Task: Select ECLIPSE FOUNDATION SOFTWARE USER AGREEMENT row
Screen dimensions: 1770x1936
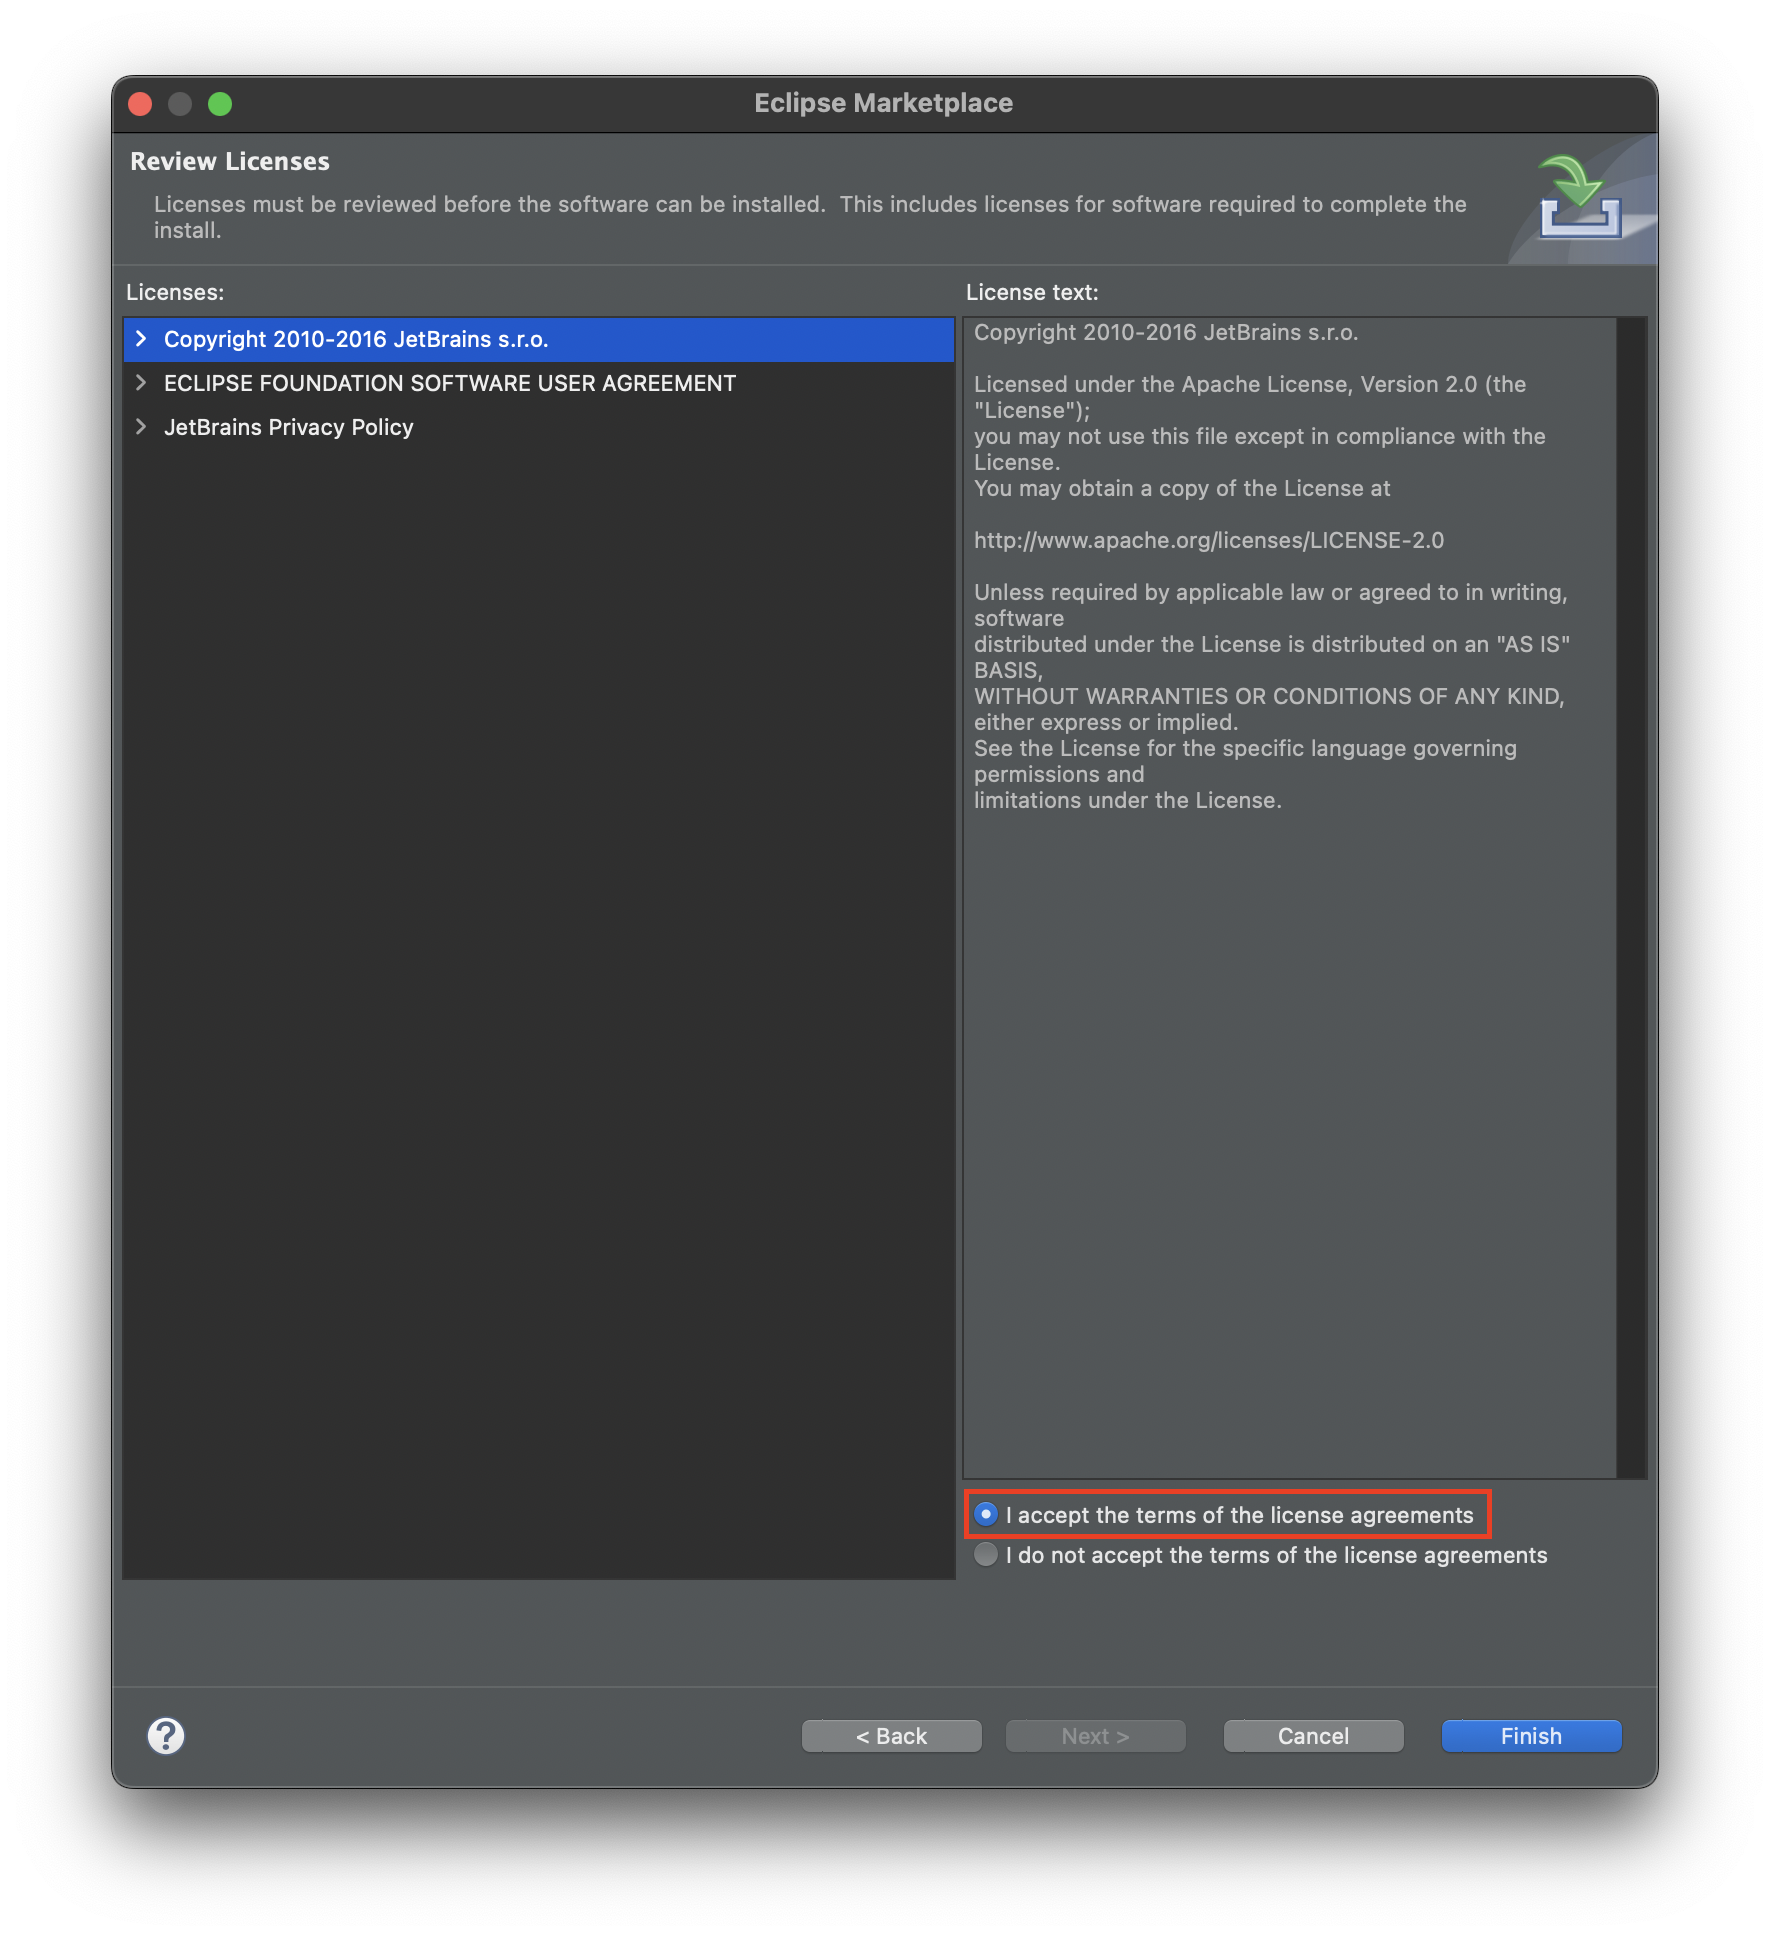Action: [x=539, y=383]
